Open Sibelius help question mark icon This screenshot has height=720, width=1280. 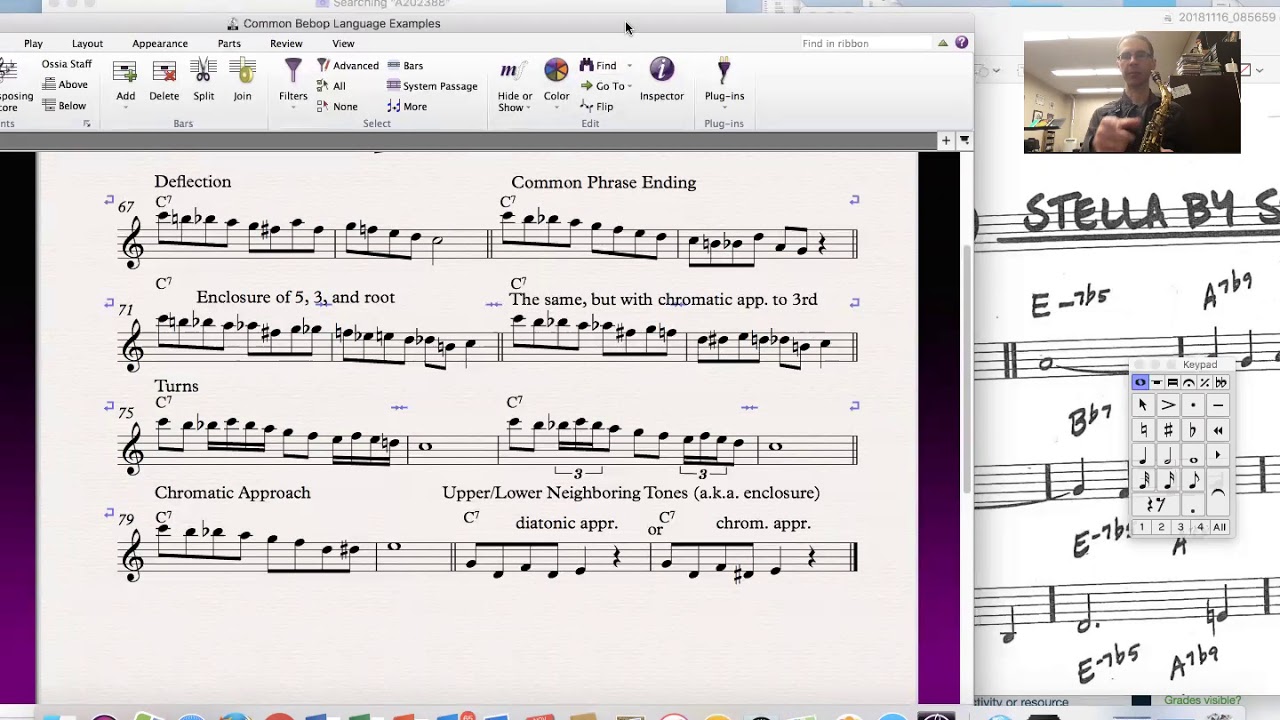(961, 43)
